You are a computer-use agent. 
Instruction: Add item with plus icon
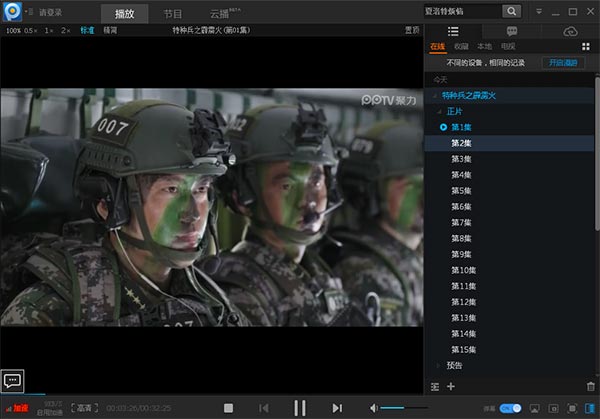tap(451, 386)
